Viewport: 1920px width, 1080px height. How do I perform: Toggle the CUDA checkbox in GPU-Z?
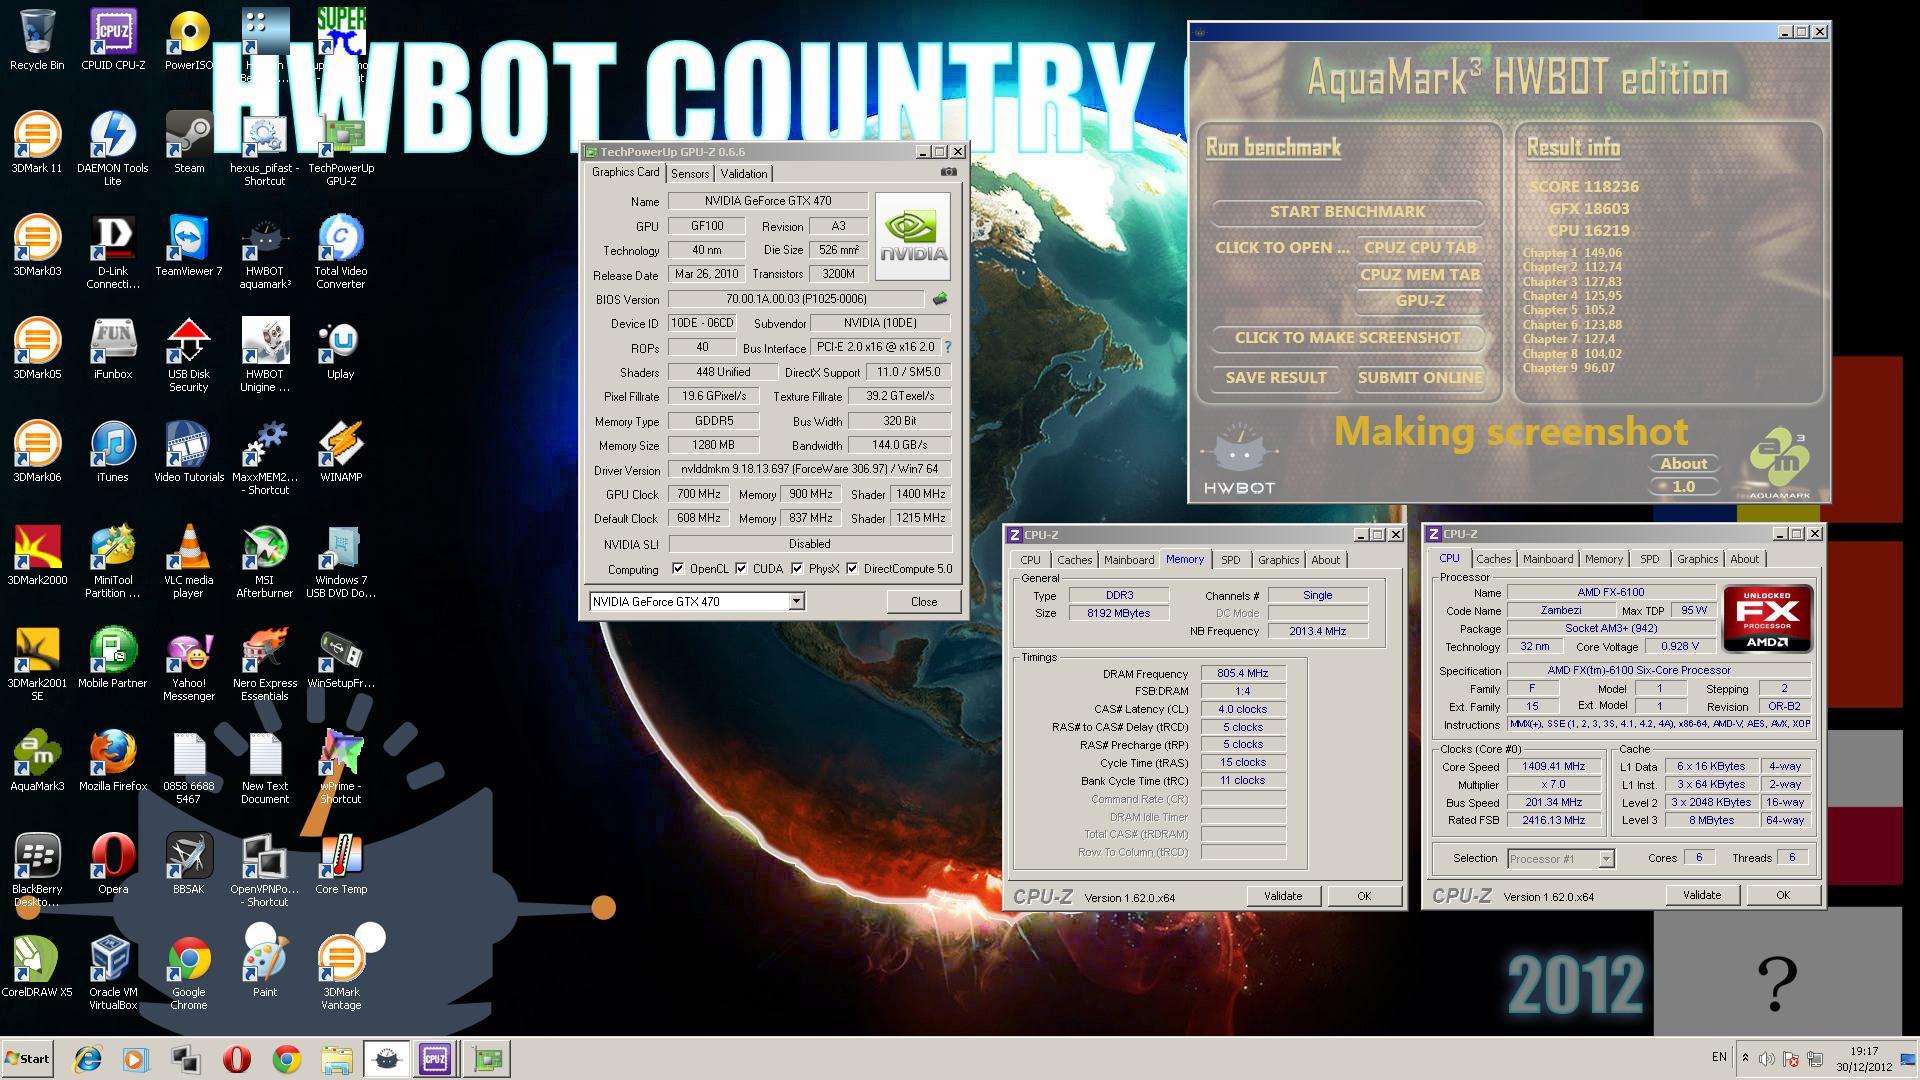[x=741, y=568]
